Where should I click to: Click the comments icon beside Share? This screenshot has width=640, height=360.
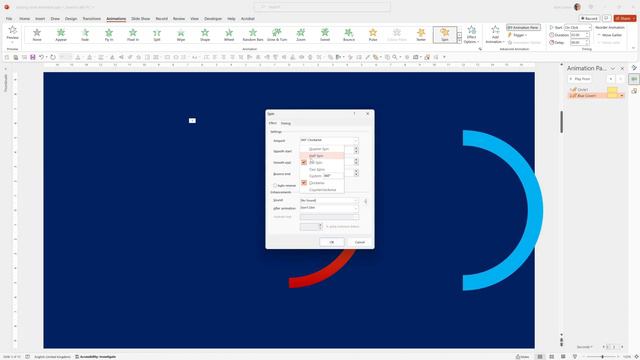607,18
